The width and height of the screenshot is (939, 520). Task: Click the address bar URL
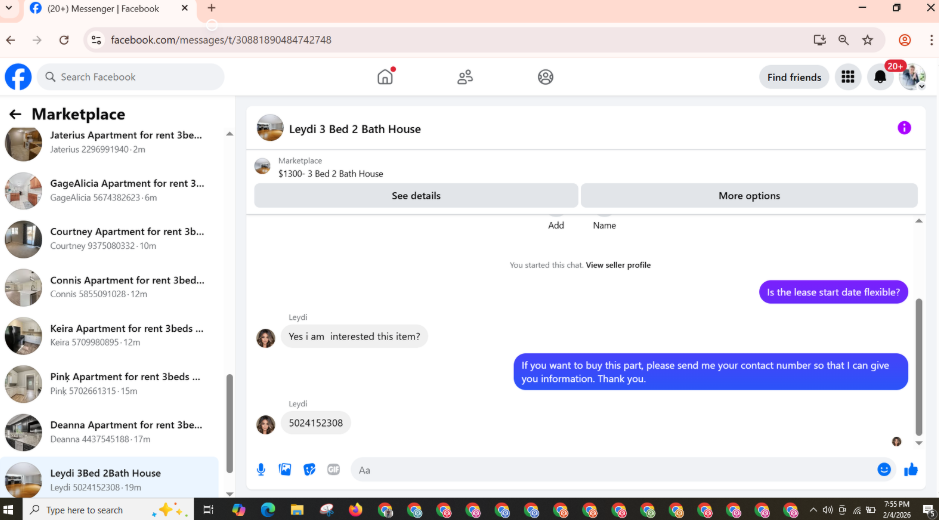pyautogui.click(x=221, y=40)
